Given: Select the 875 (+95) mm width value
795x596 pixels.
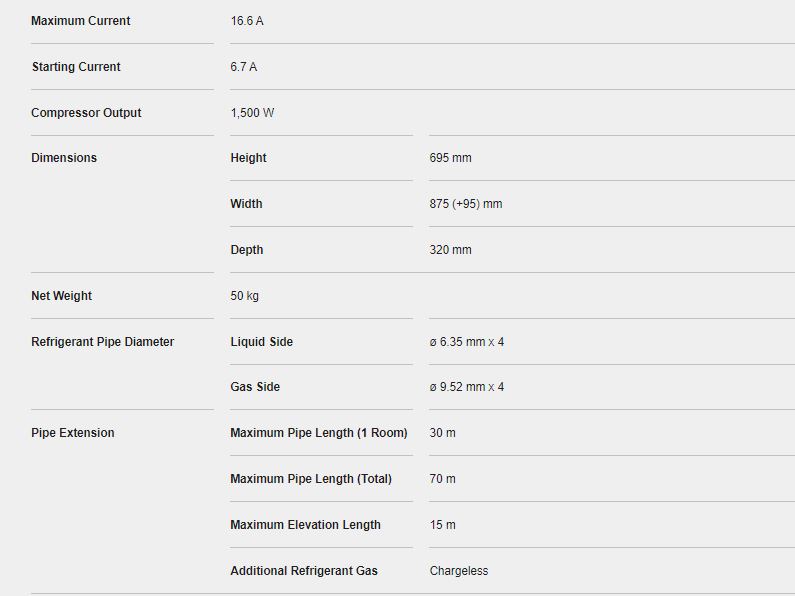Looking at the screenshot, I should (x=466, y=204).
